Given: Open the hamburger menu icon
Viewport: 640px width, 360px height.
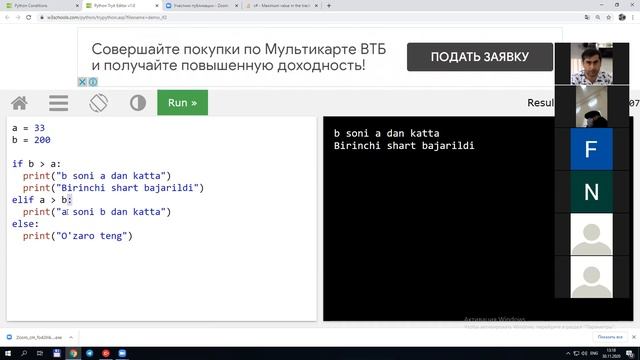Looking at the screenshot, I should point(58,103).
